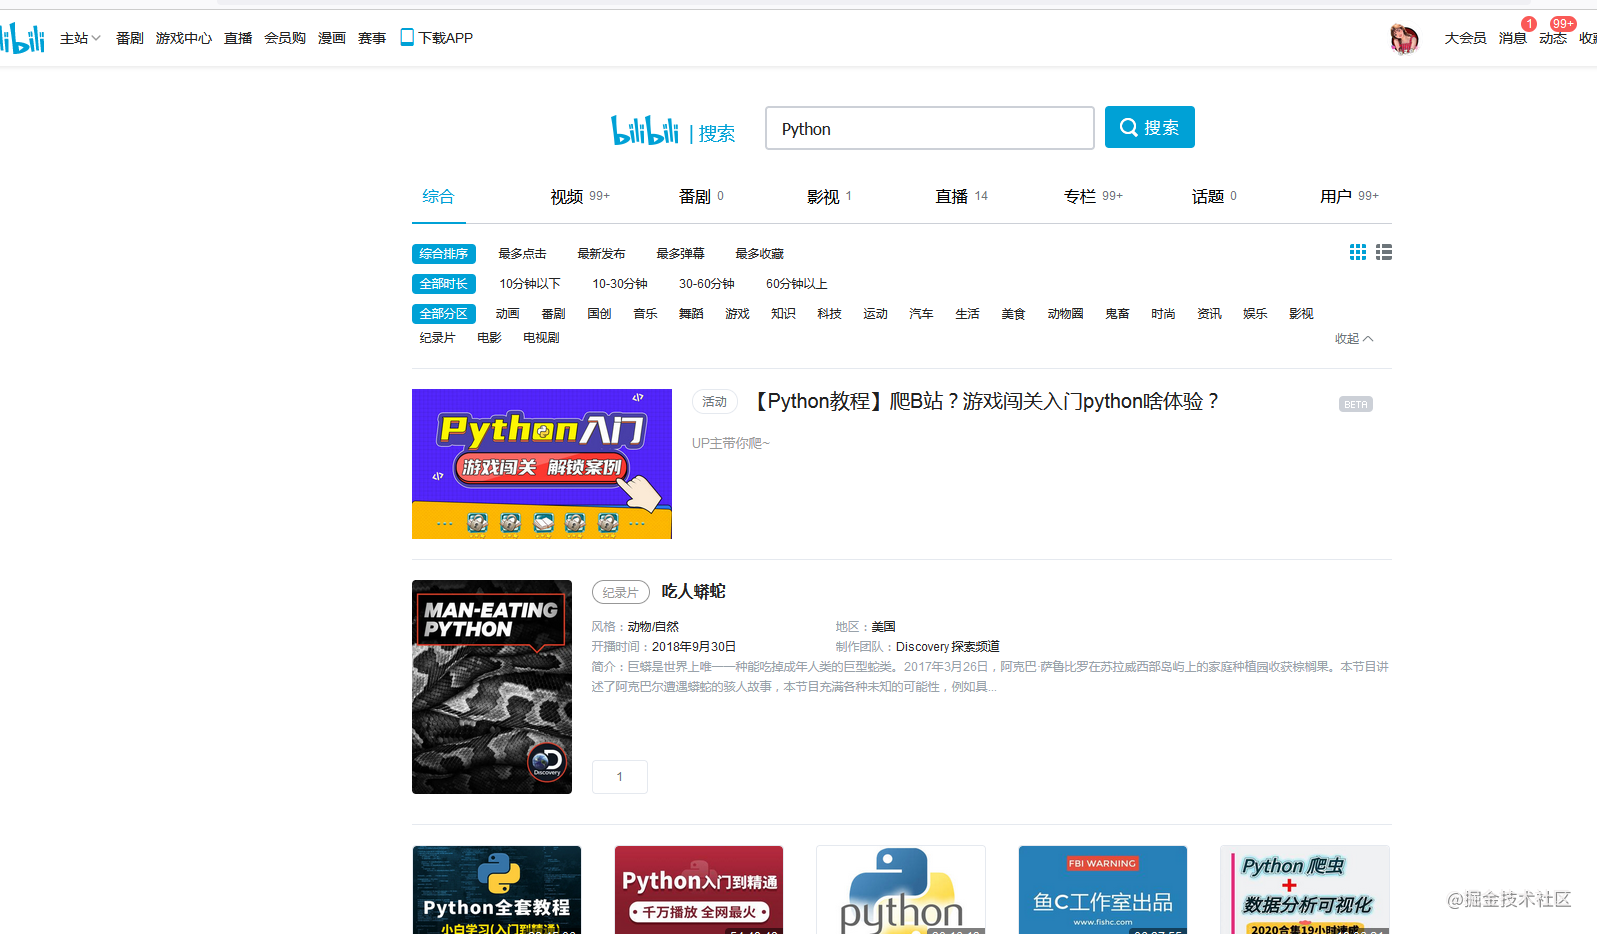This screenshot has width=1597, height=934.
Task: Switch to the 专栏 results tab
Action: click(x=1093, y=196)
